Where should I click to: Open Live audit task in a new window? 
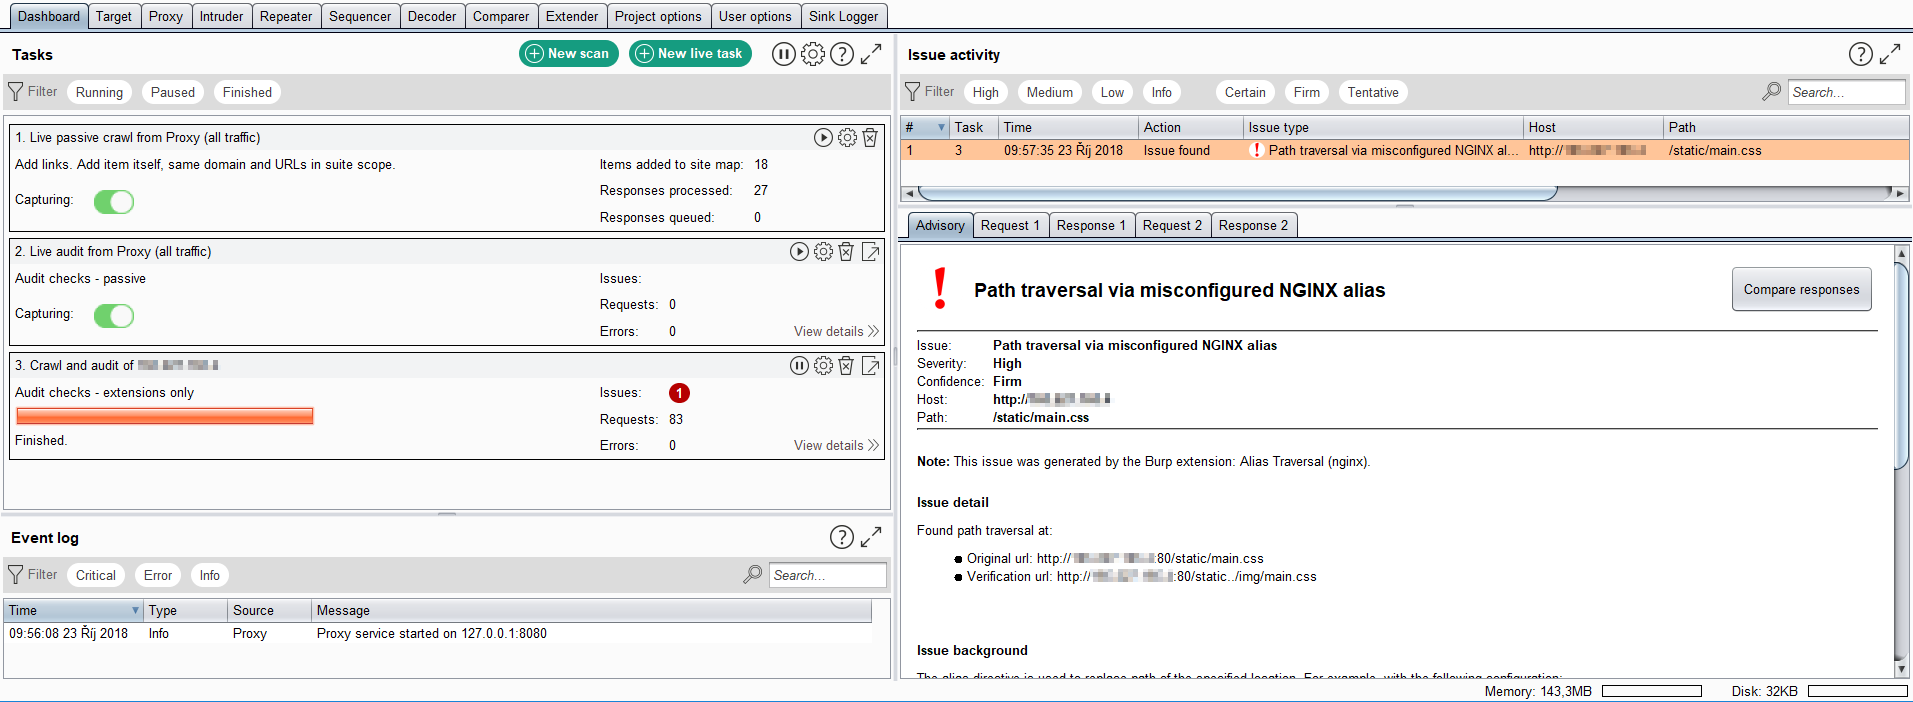tap(871, 252)
